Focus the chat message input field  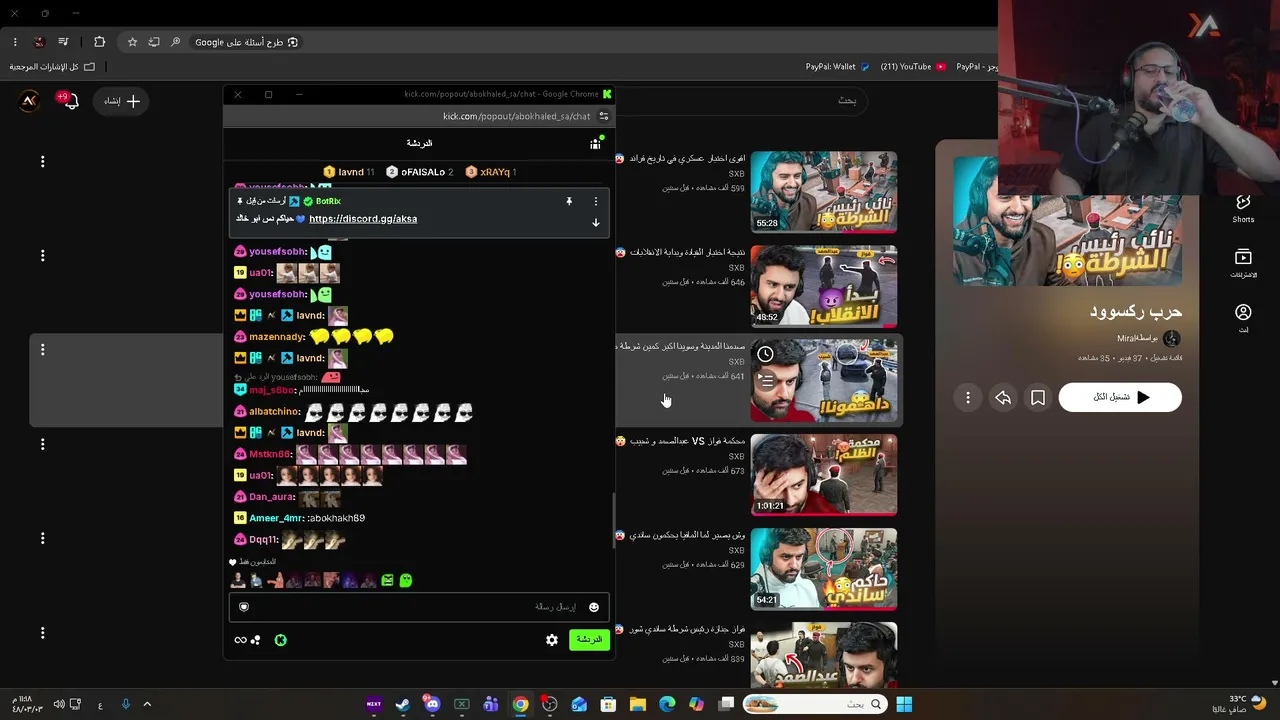point(419,607)
